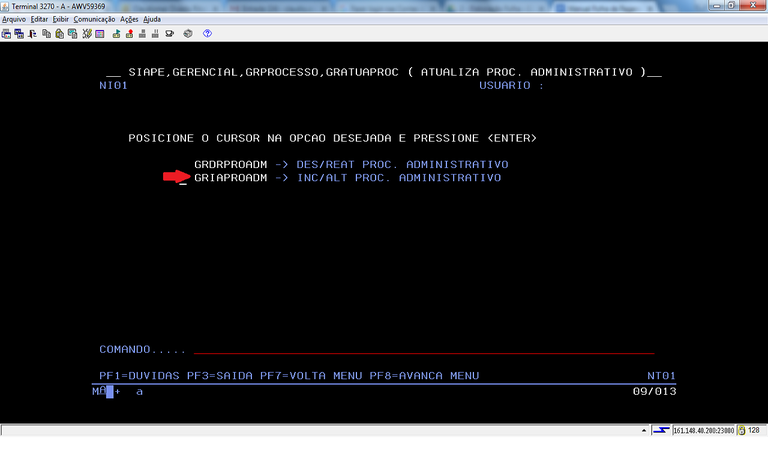Click the coffee cup toolbar icon
This screenshot has width=768, height=456.
(x=169, y=34)
